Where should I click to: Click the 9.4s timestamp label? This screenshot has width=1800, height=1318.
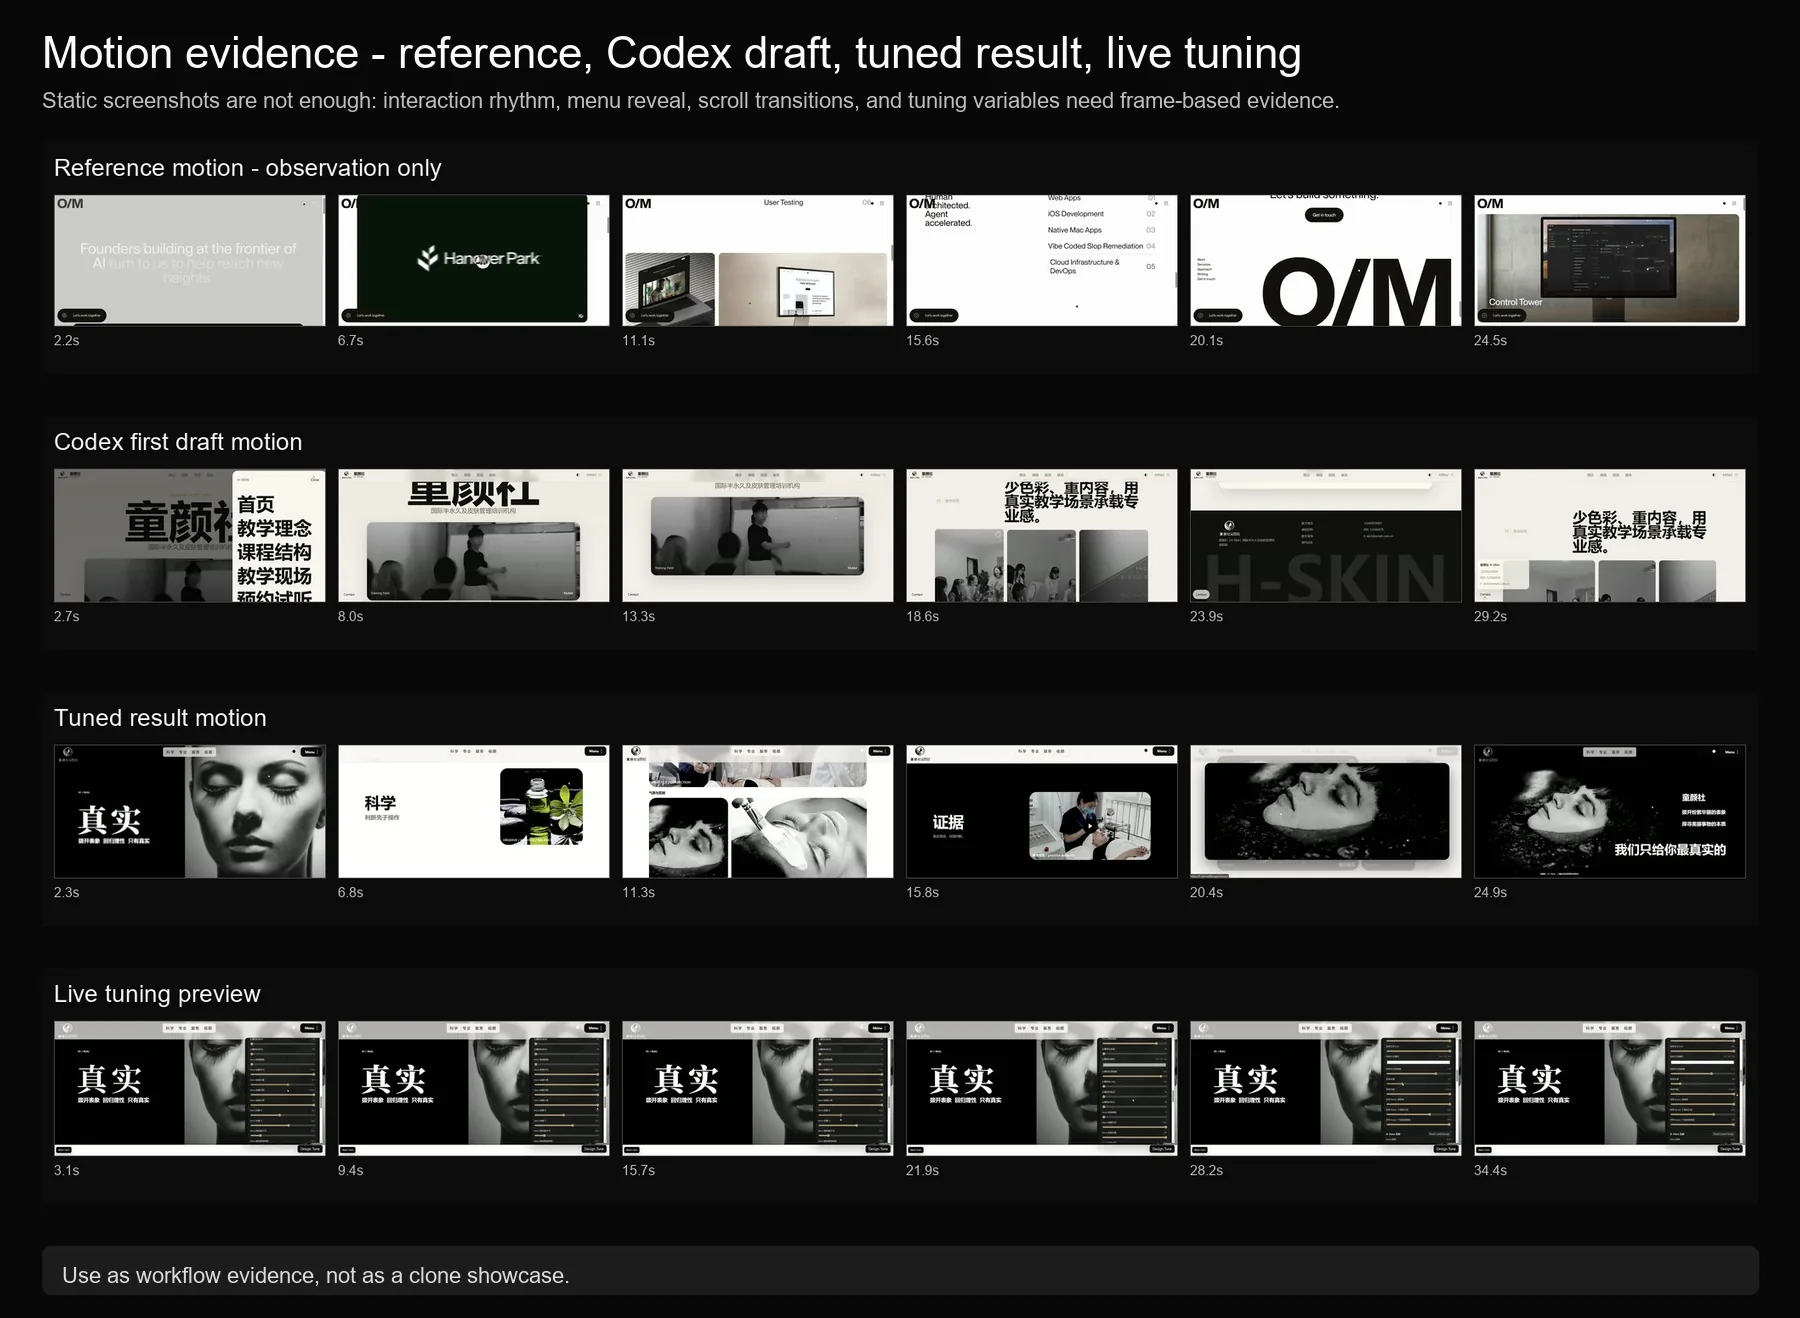coord(351,1171)
